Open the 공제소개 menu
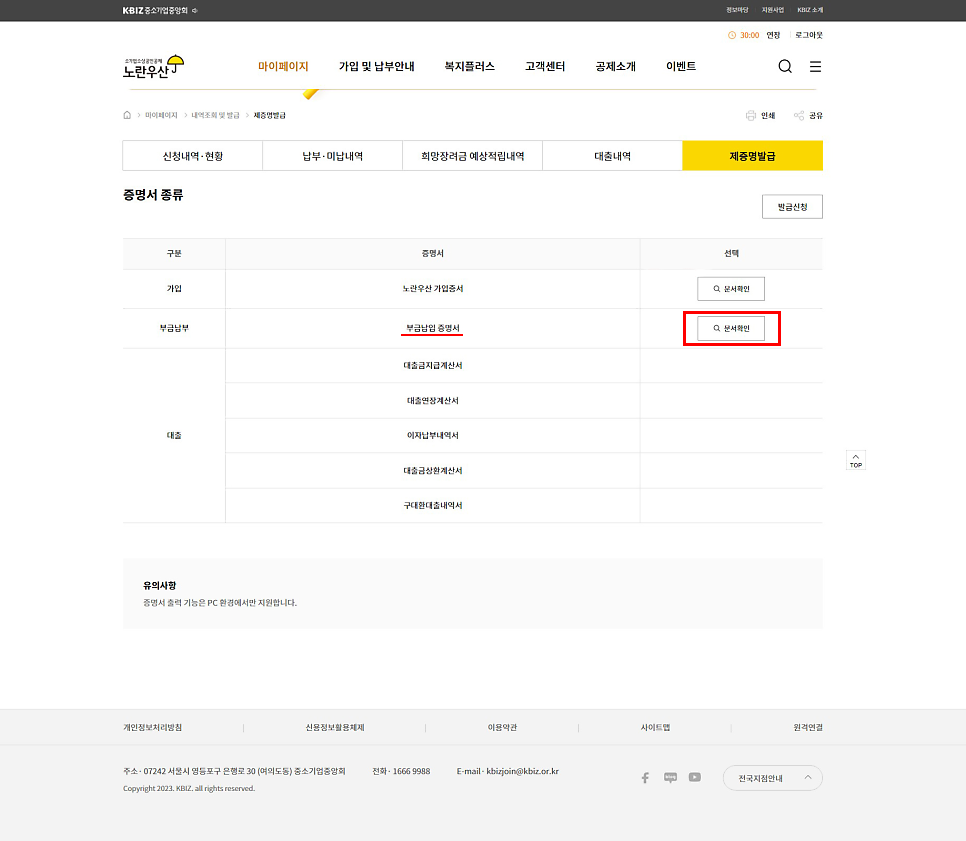Image resolution: width=966 pixels, height=841 pixels. click(615, 67)
